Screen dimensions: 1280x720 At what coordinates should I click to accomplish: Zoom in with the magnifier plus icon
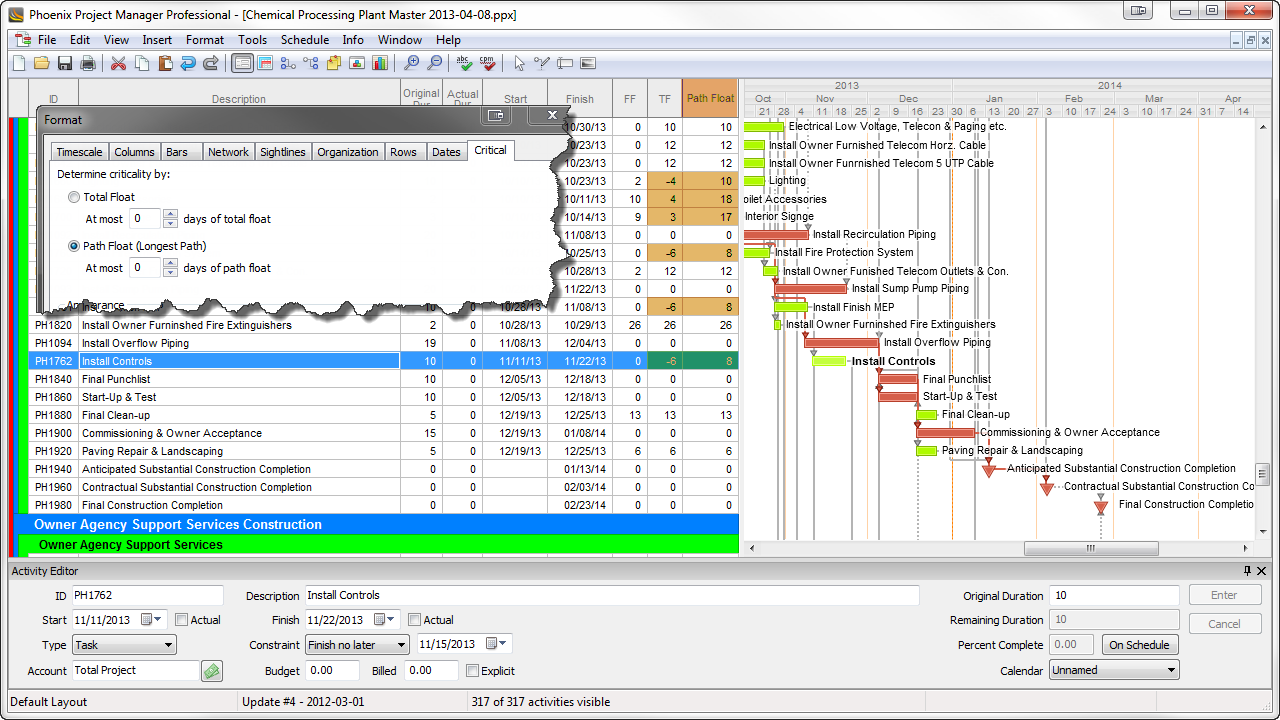tap(411, 63)
